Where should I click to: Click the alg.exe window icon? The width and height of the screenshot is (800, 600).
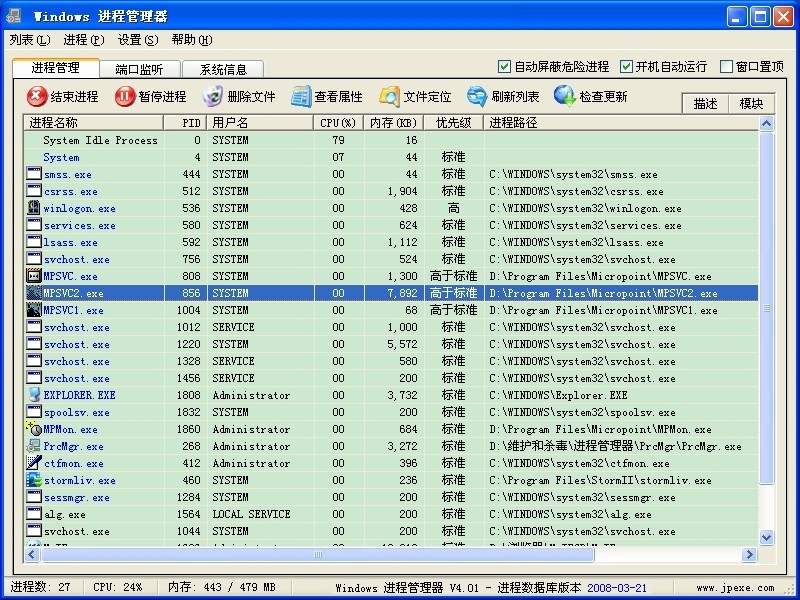coord(34,514)
